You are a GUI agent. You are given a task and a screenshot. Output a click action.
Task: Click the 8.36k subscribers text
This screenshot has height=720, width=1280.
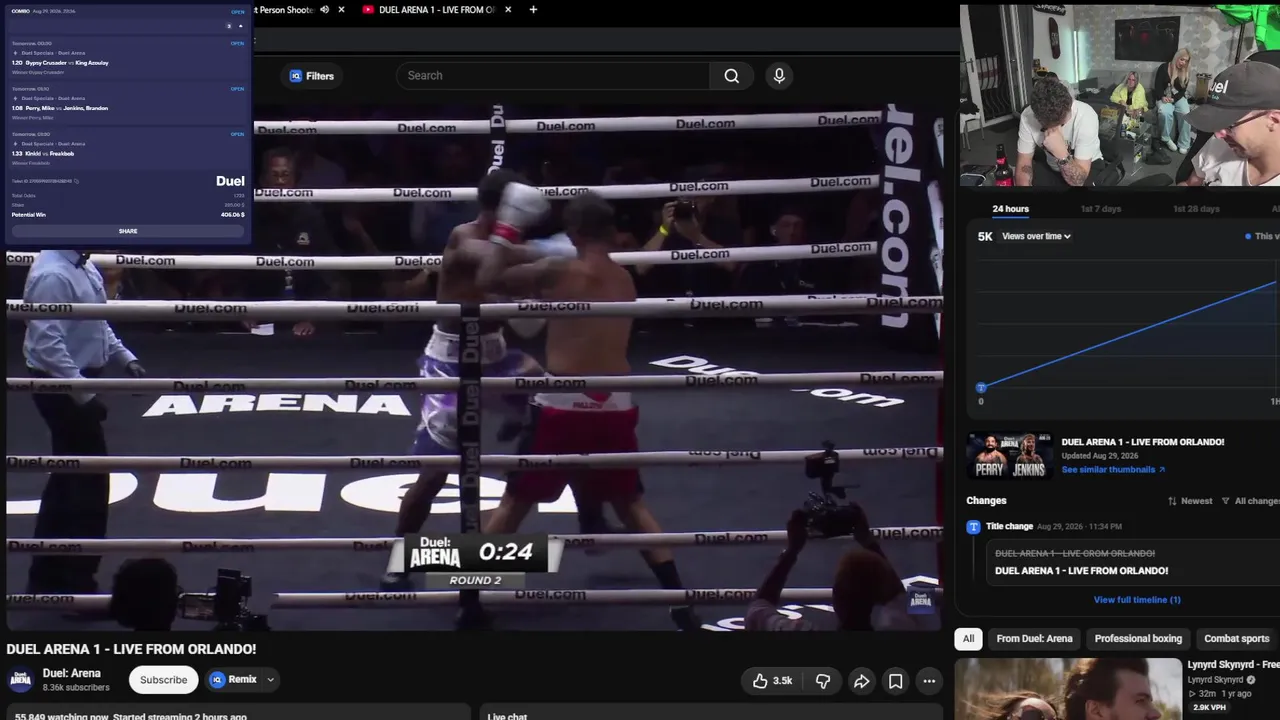[x=76, y=688]
